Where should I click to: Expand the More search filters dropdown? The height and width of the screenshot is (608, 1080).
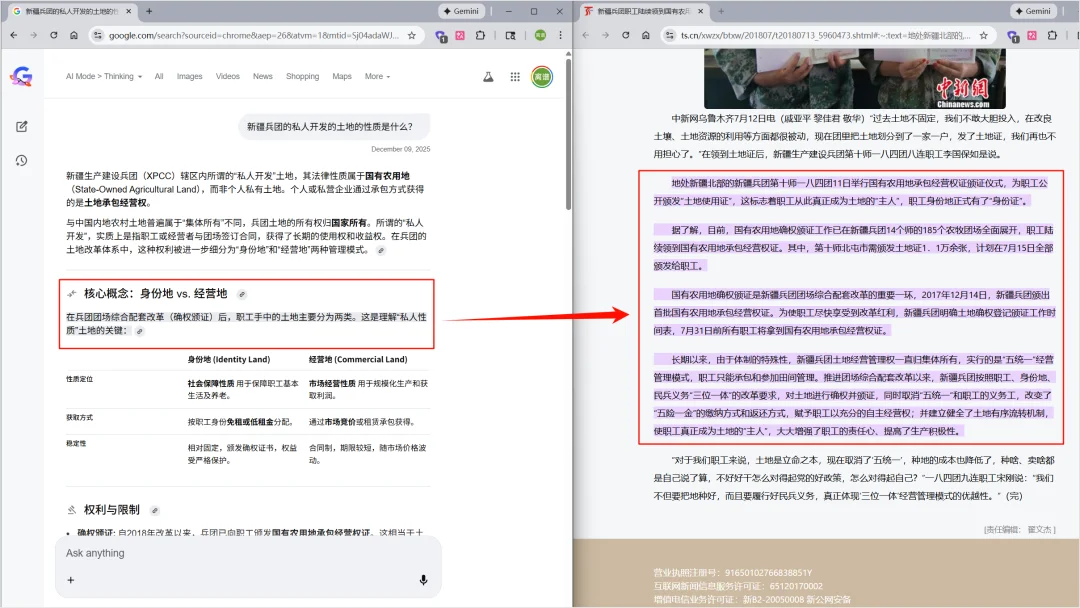pos(378,76)
